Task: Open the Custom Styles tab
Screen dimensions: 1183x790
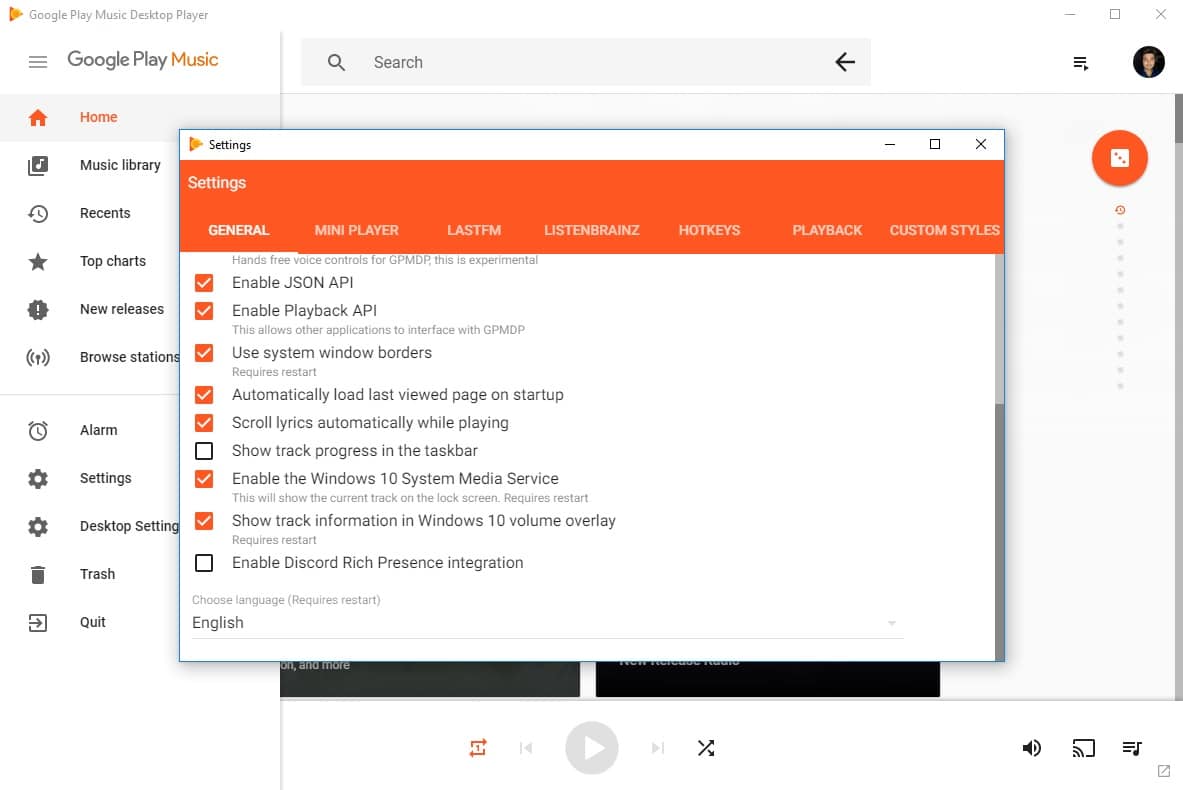Action: tap(945, 230)
